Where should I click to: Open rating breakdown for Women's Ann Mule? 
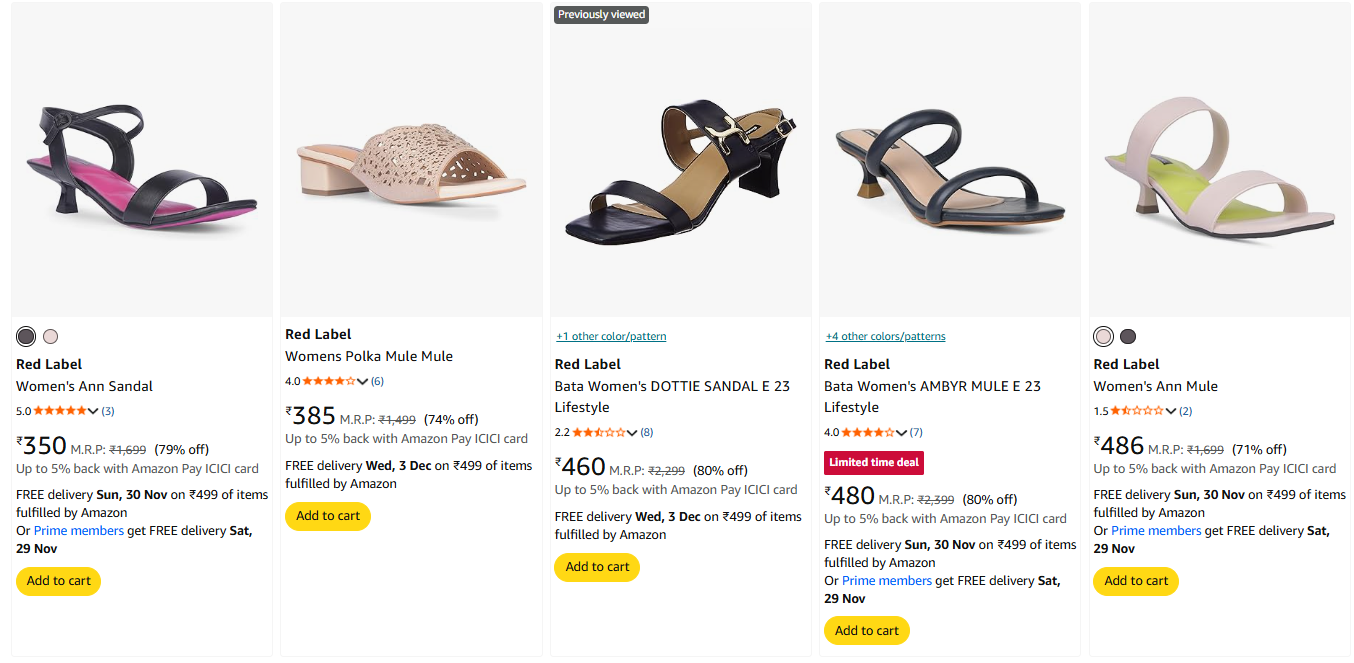pyautogui.click(x=1171, y=411)
